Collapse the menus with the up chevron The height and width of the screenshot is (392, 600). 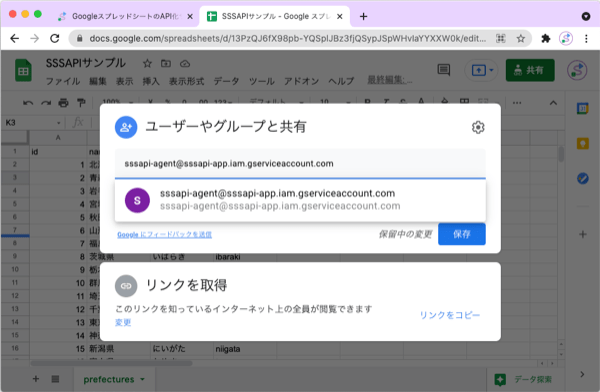tap(553, 103)
